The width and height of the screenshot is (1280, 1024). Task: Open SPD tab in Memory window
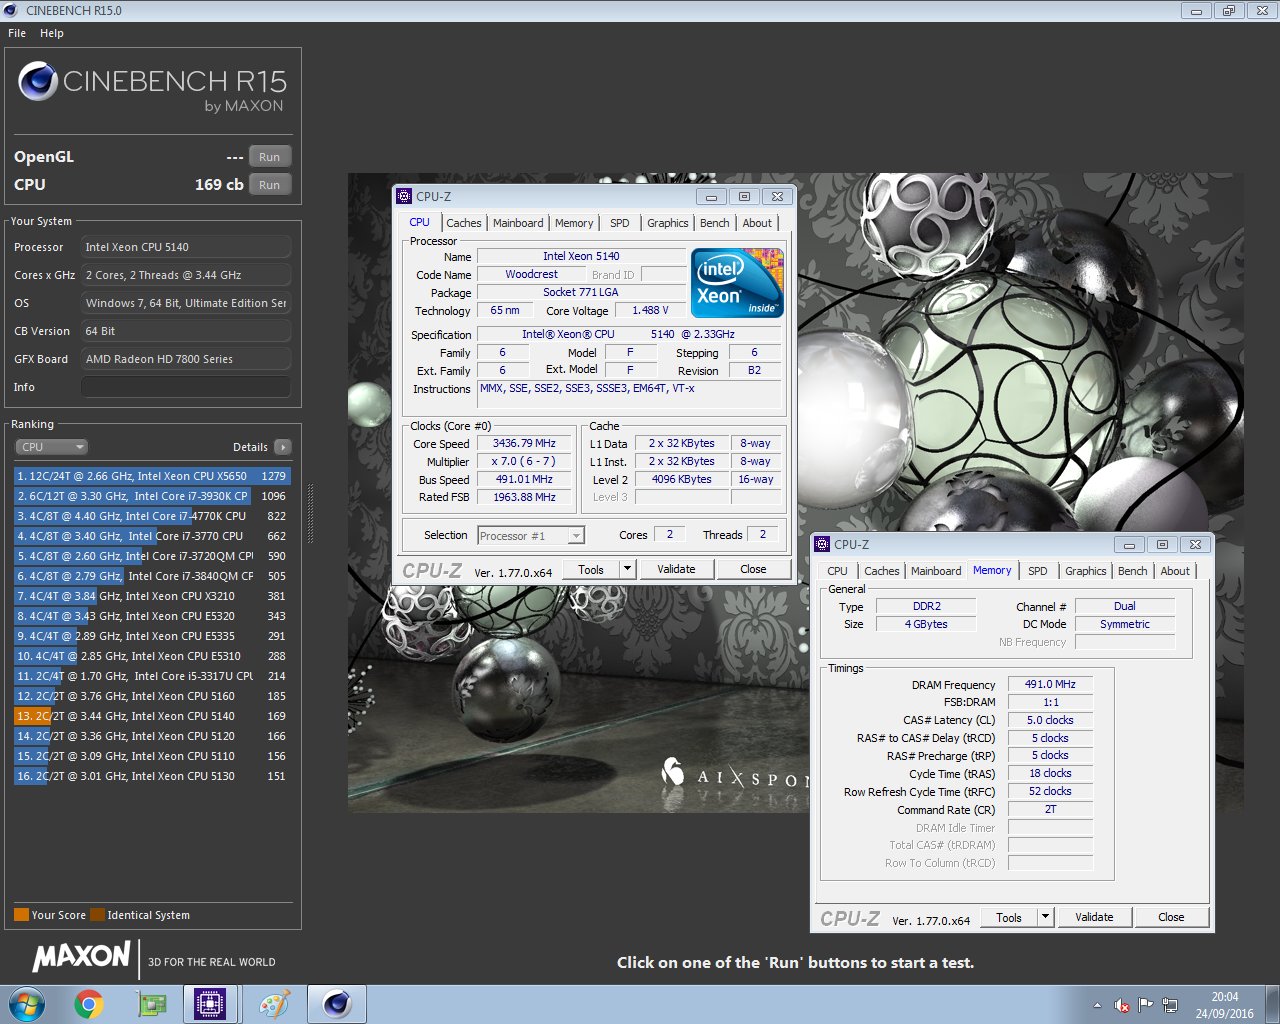pos(1038,571)
